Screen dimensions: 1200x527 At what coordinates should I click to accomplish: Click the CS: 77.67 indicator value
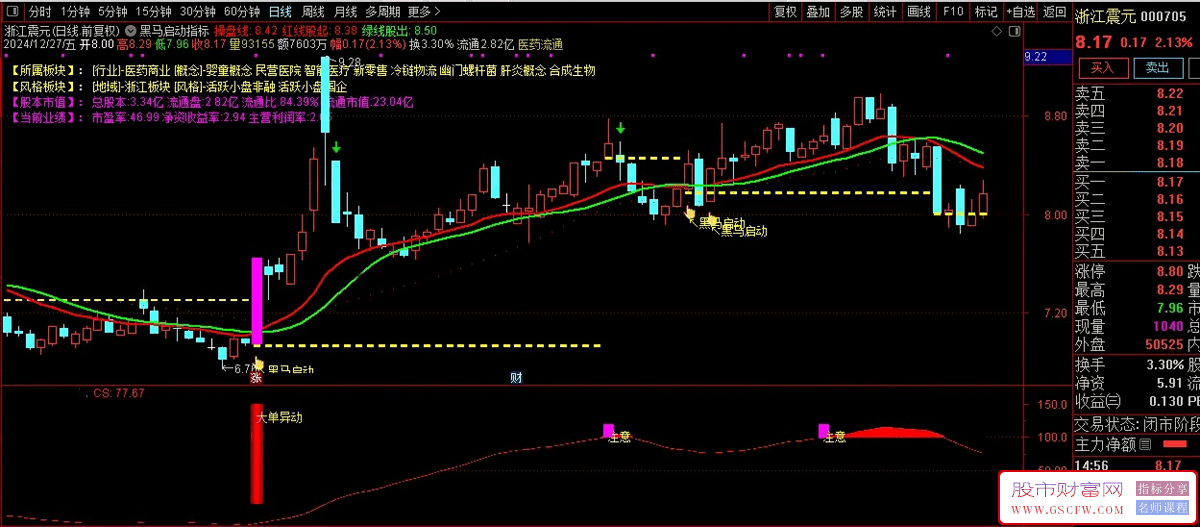[x=119, y=394]
